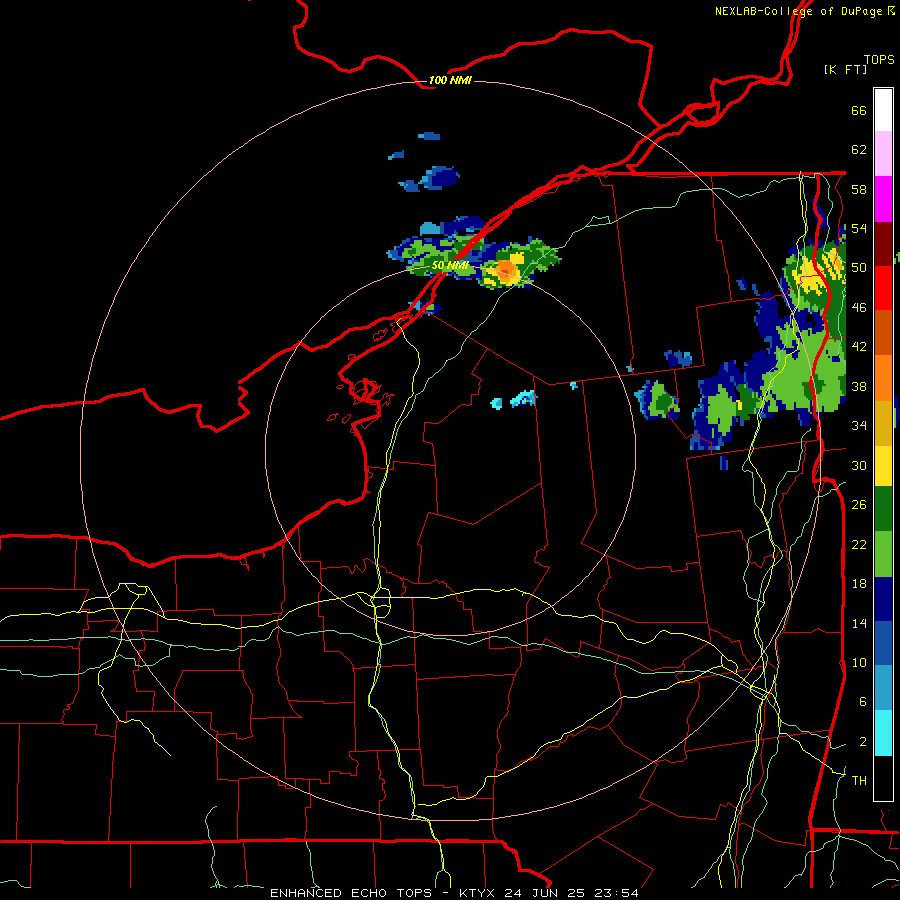Click the legend value 30
Screen dimensions: 900x900
point(859,465)
